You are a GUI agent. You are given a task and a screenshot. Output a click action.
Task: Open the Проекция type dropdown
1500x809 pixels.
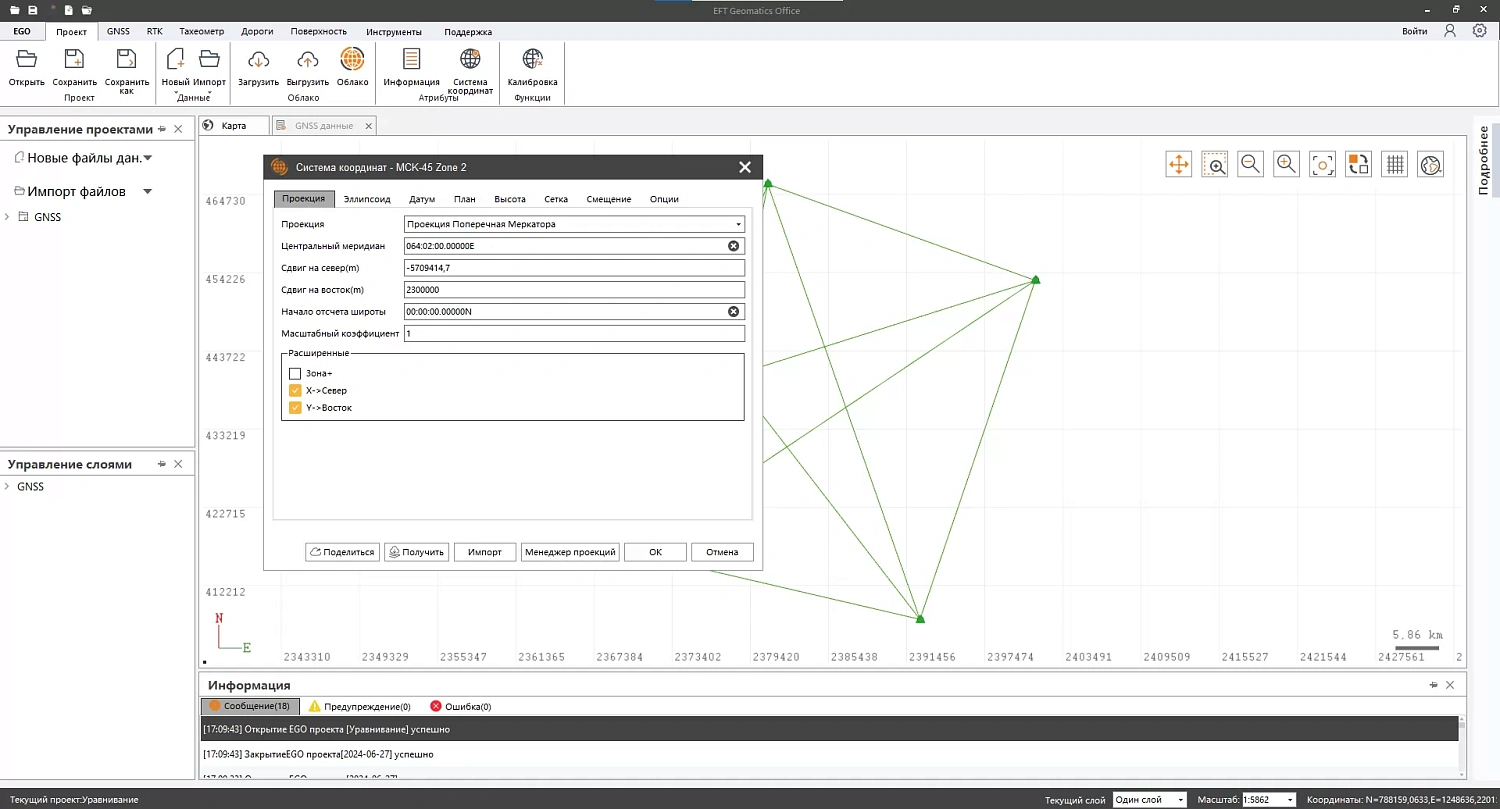pyautogui.click(x=574, y=224)
